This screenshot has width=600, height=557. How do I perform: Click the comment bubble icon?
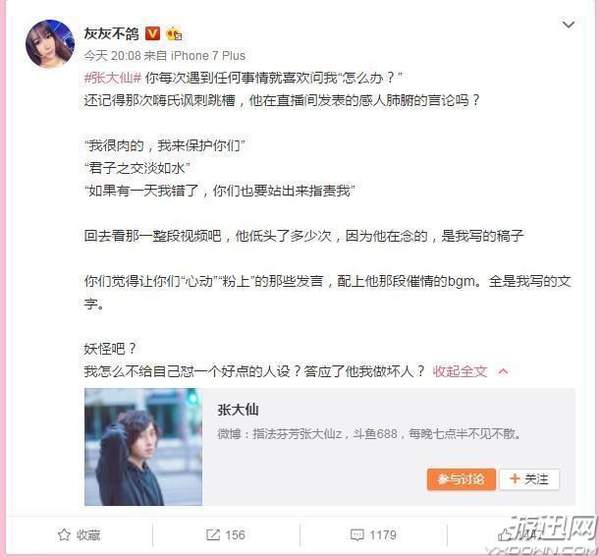pyautogui.click(x=357, y=535)
